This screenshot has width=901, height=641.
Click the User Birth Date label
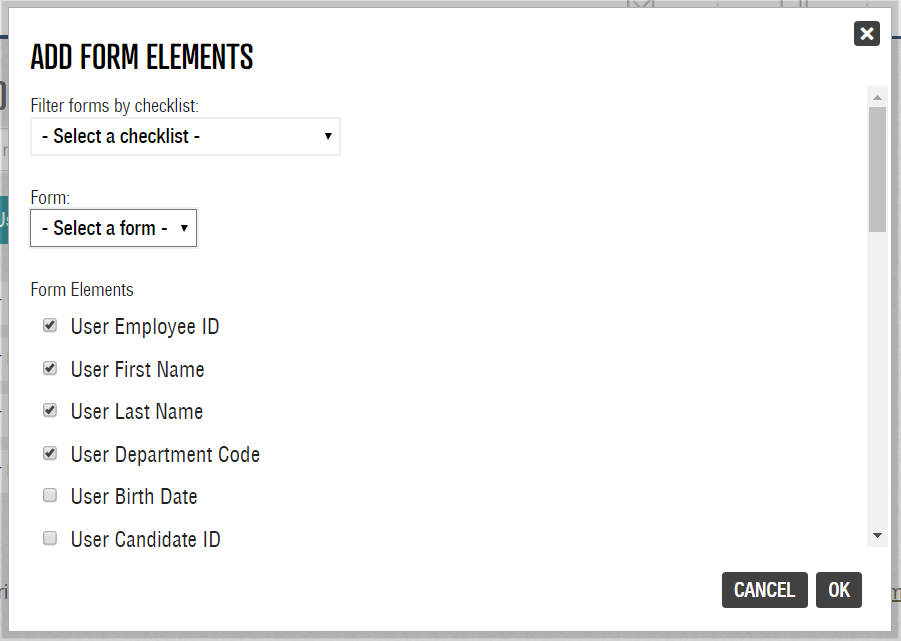(x=134, y=497)
